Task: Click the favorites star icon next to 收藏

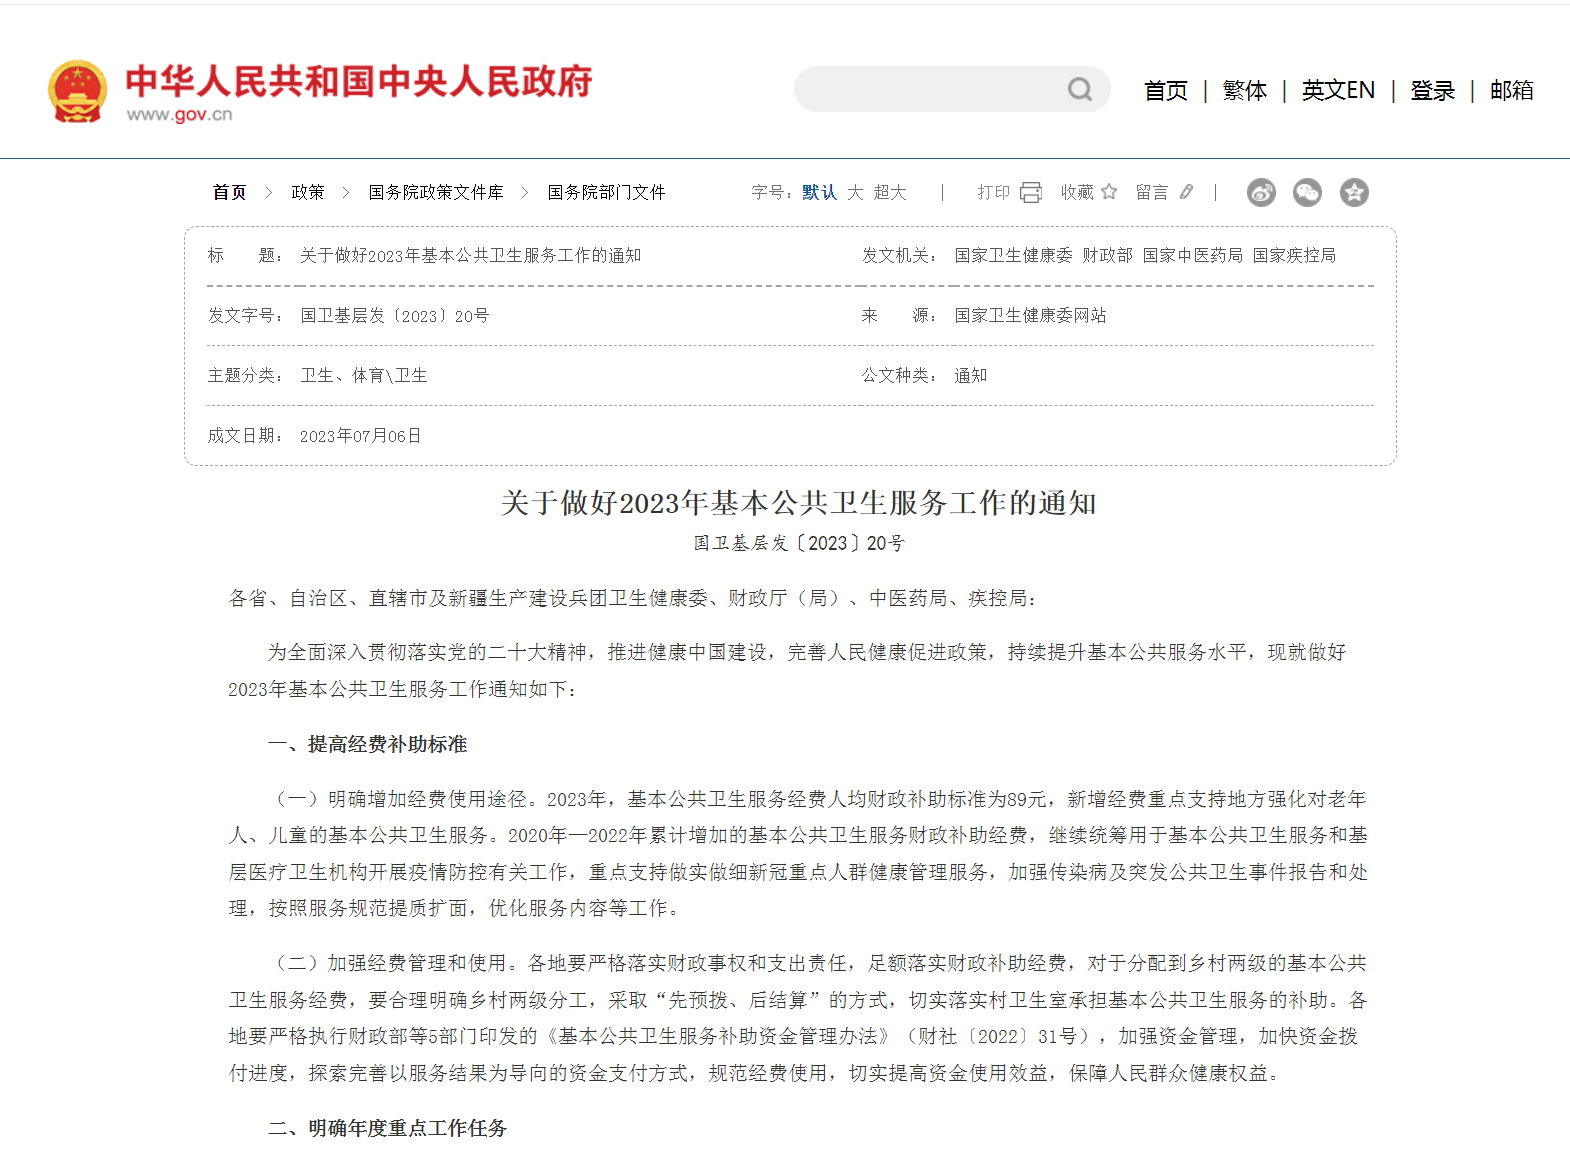Action: coord(1109,192)
